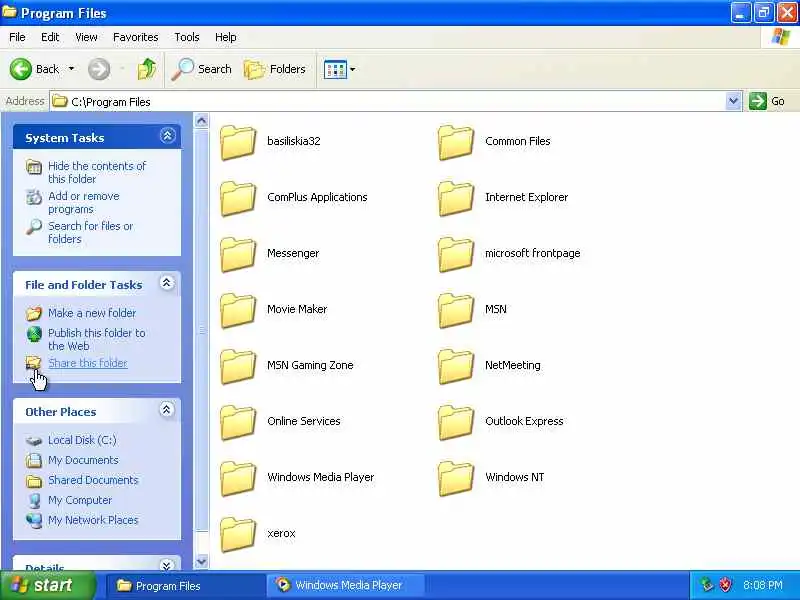This screenshot has width=800, height=600.
Task: Open the Favorites menu
Action: (136, 37)
